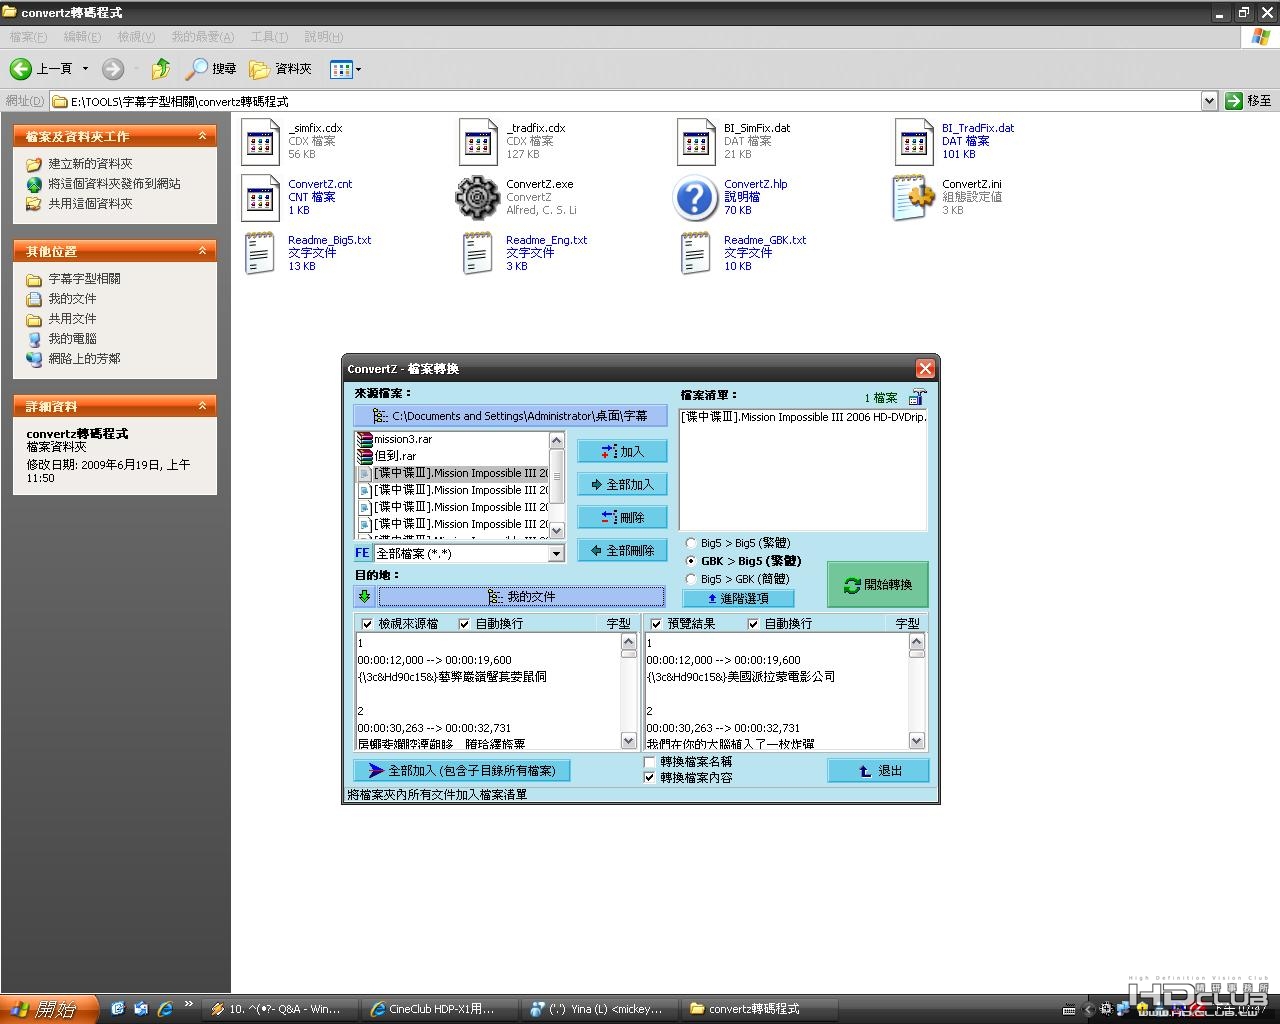Open the ConvertZ.hlp help file icon

pos(695,197)
